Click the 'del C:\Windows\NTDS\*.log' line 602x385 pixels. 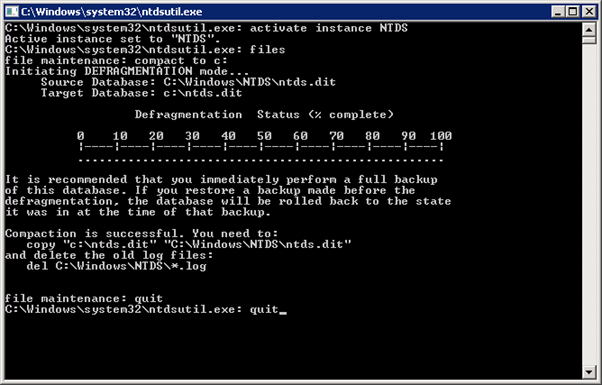click(116, 266)
